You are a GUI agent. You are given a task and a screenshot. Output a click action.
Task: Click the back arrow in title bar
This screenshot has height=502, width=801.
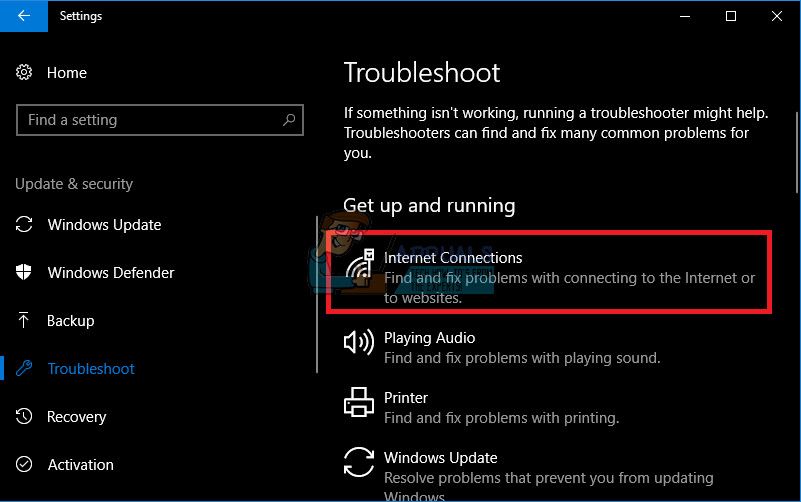point(23,16)
